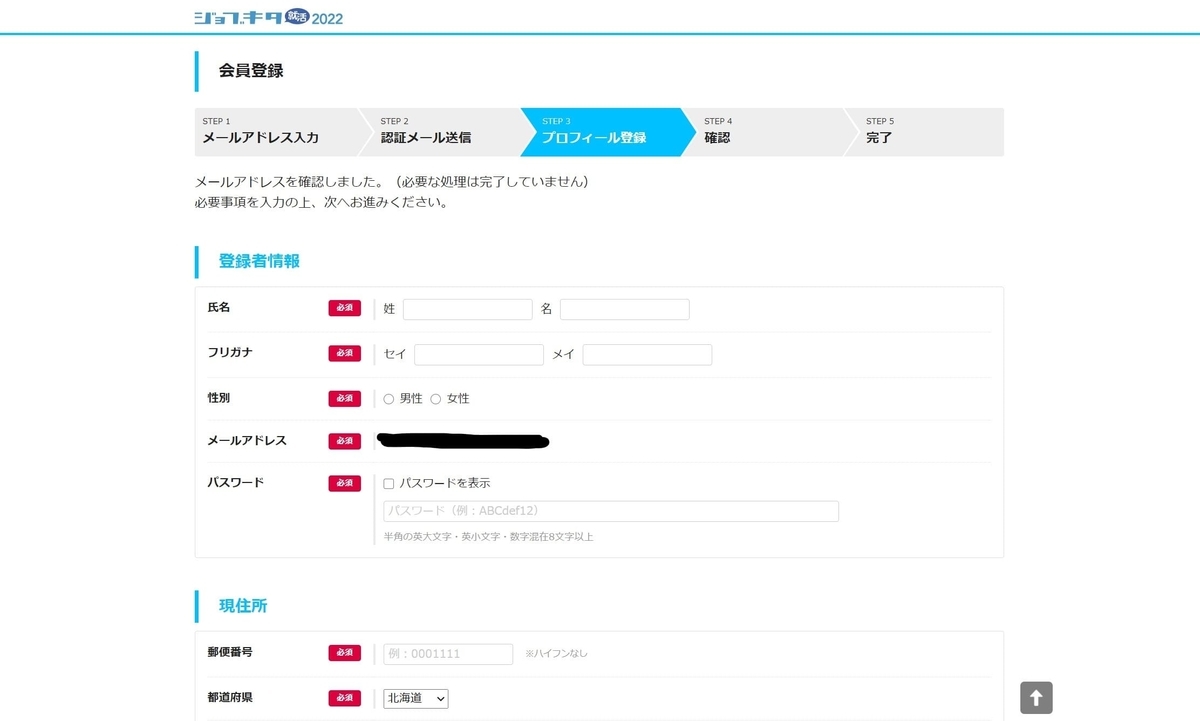Click the scroll-to-top arrow button
Screen dimensions: 1200x721
point(1036,698)
